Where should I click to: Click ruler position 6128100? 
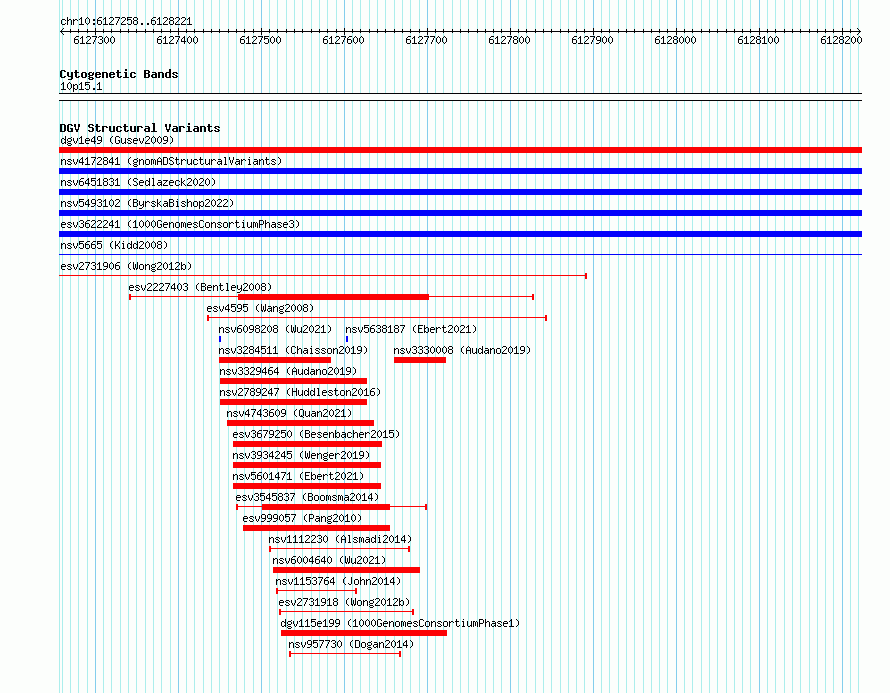(x=758, y=40)
